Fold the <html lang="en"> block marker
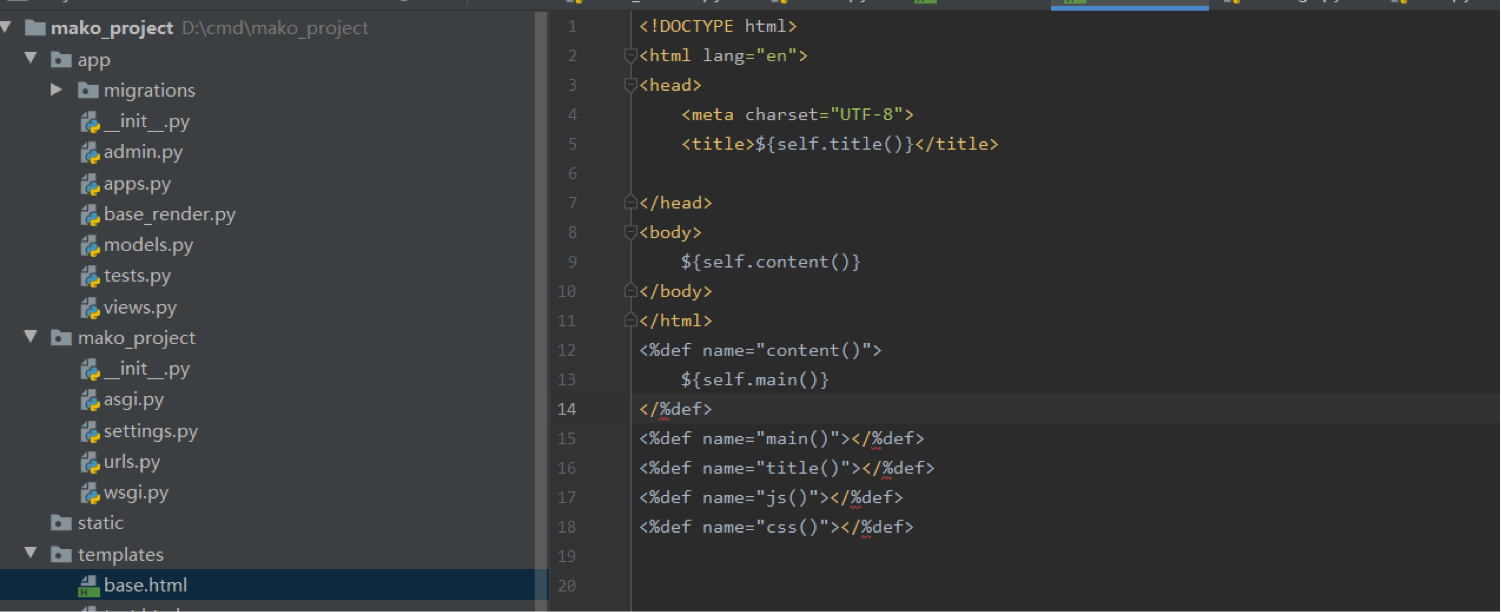This screenshot has width=1501, height=612. pos(631,56)
